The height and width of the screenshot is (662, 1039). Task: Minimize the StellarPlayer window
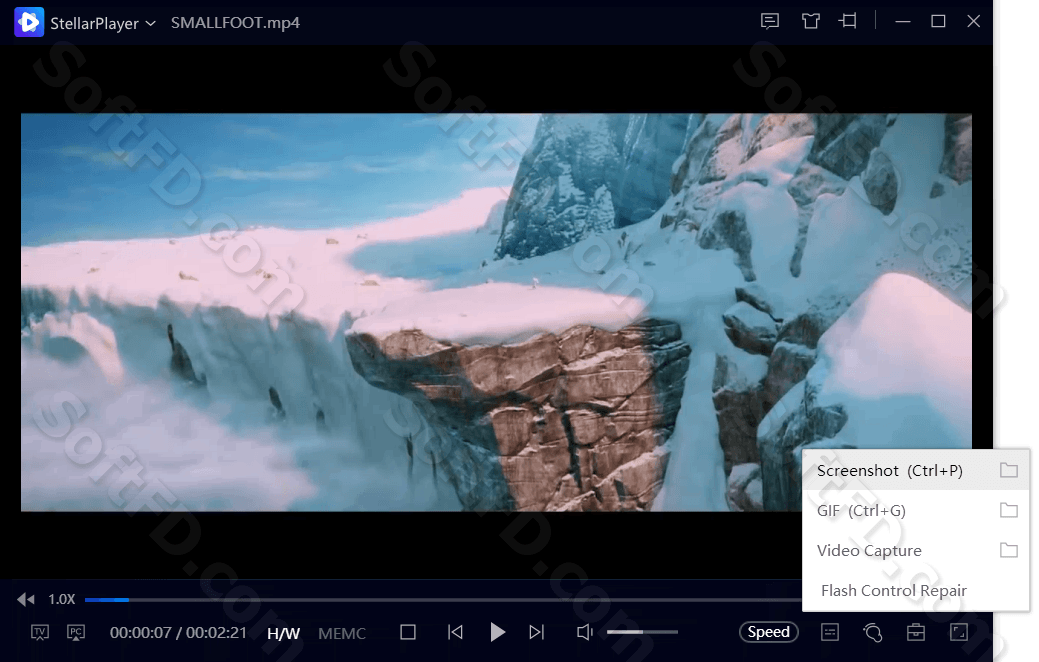point(902,21)
